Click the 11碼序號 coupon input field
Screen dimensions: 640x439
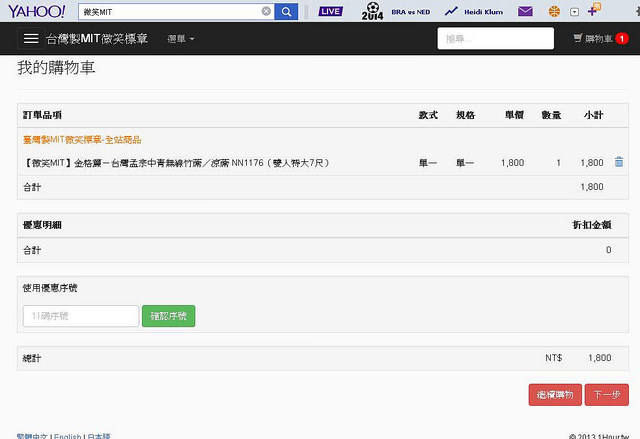[x=81, y=316]
